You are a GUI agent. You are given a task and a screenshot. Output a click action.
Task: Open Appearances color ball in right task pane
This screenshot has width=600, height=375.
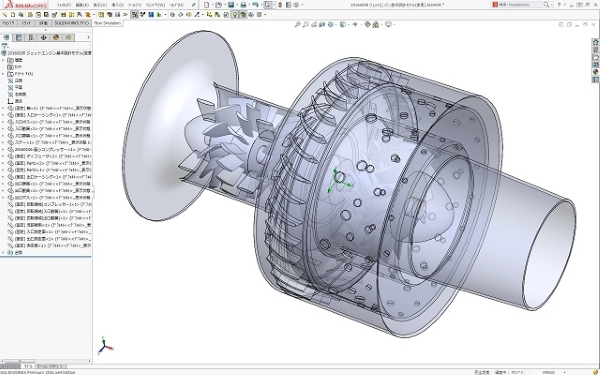595,72
